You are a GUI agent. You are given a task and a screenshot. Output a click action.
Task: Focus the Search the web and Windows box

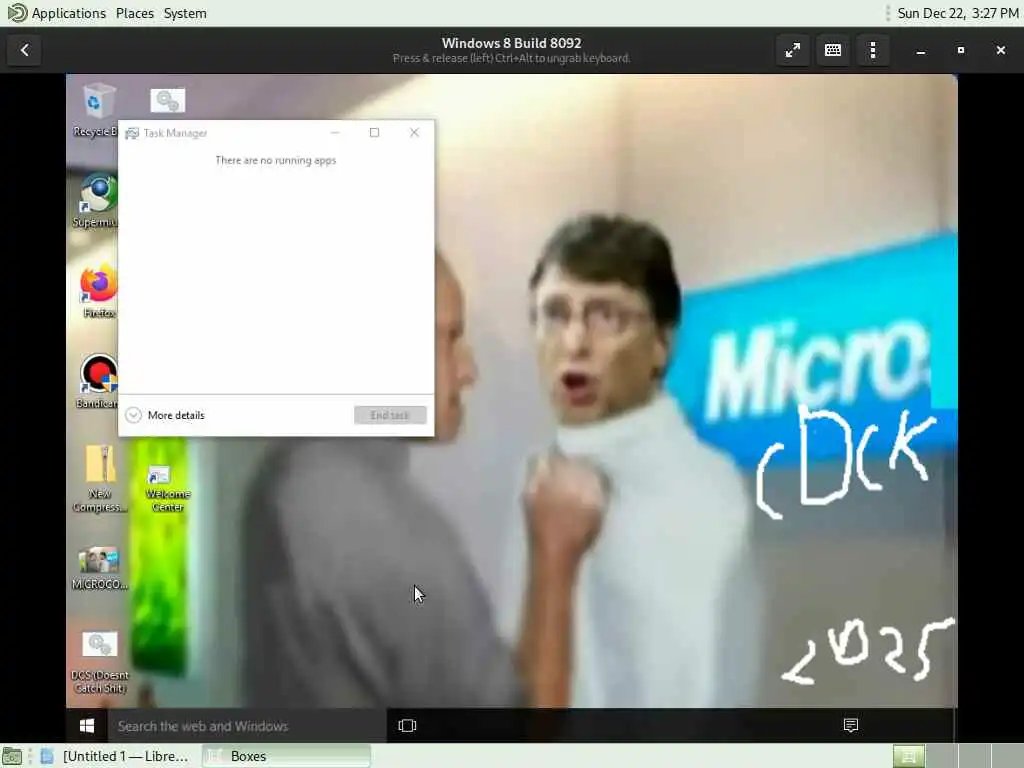pos(247,726)
